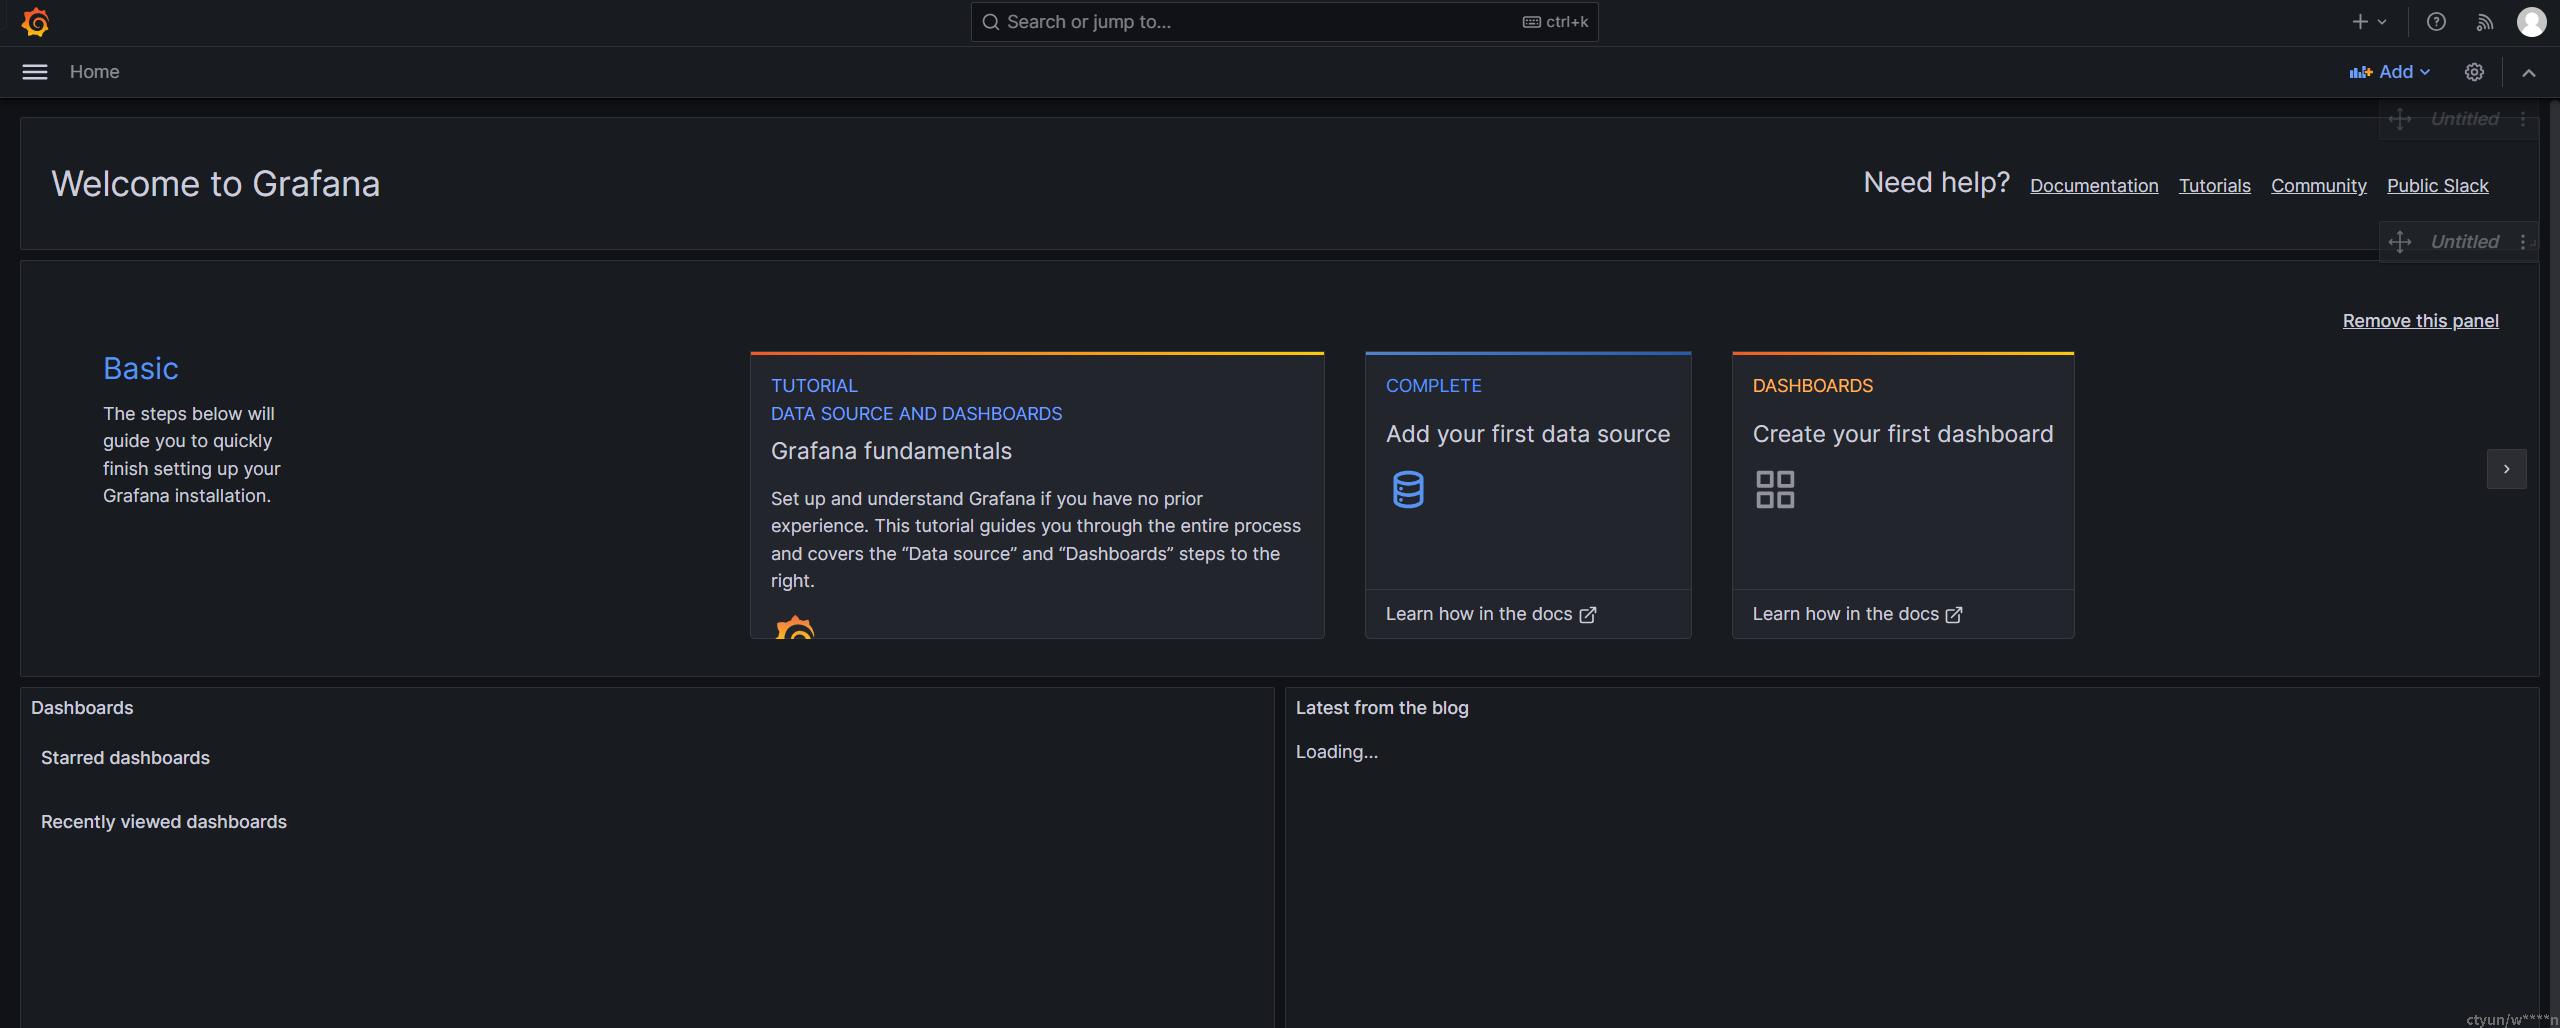The height and width of the screenshot is (1028, 2560).
Task: Click the move handle of the Welcome panel
Action: click(x=2400, y=119)
